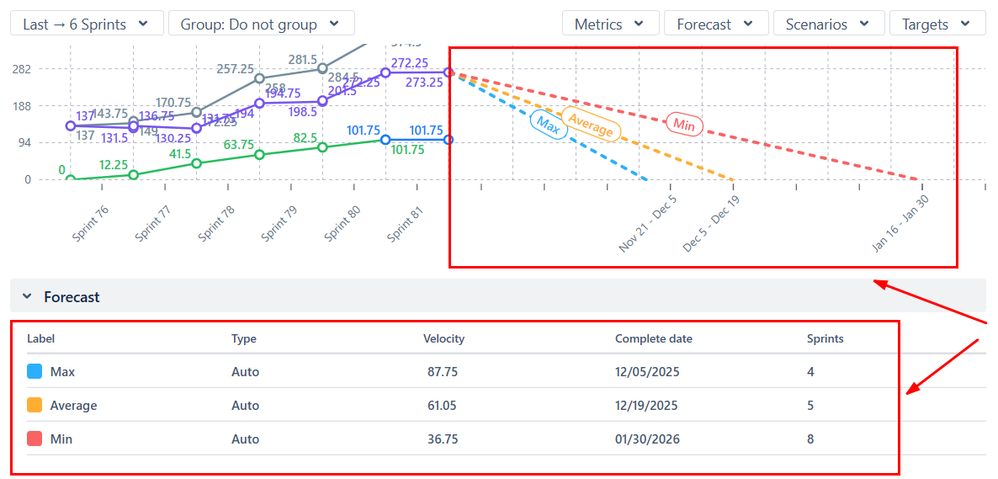
Task: Open the Scenarios dropdown menu
Action: 829,24
